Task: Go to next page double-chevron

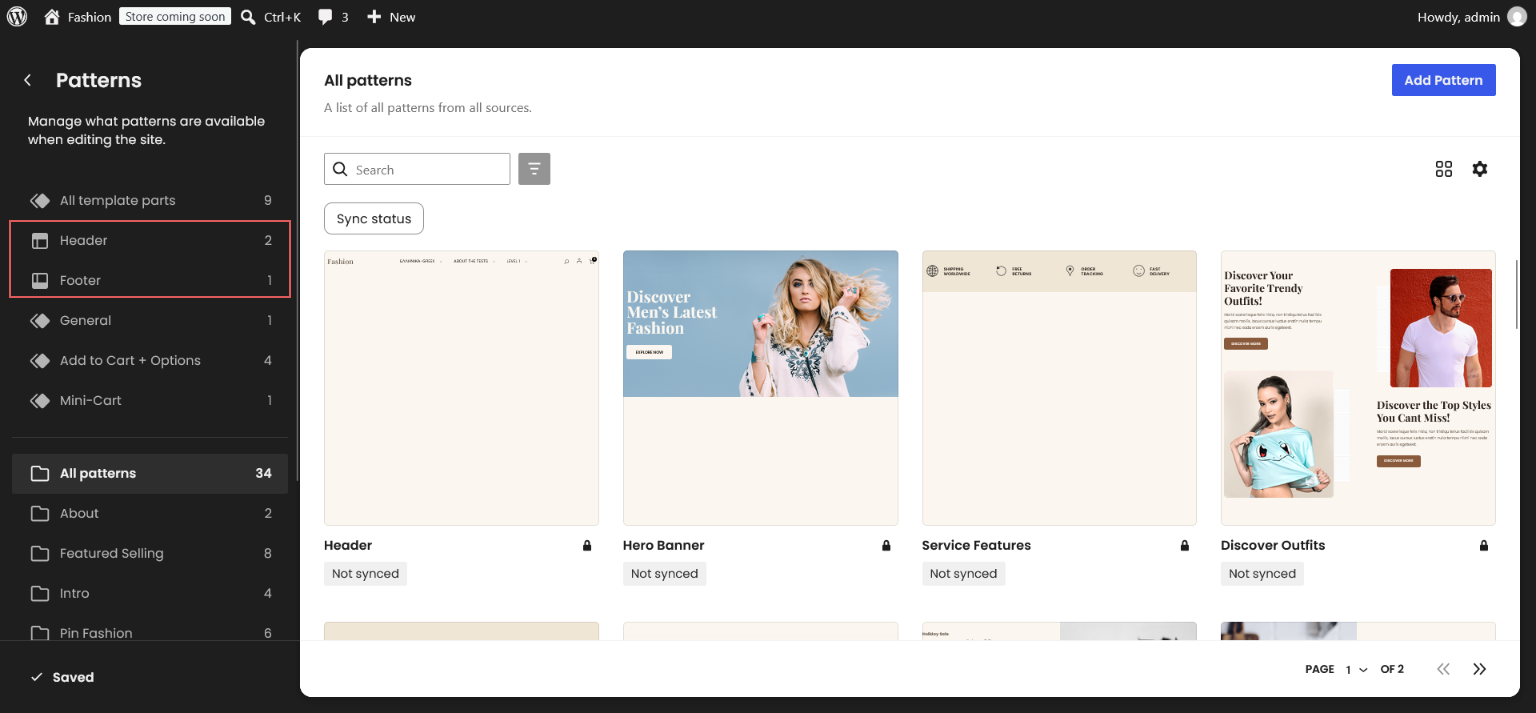Action: (1480, 669)
